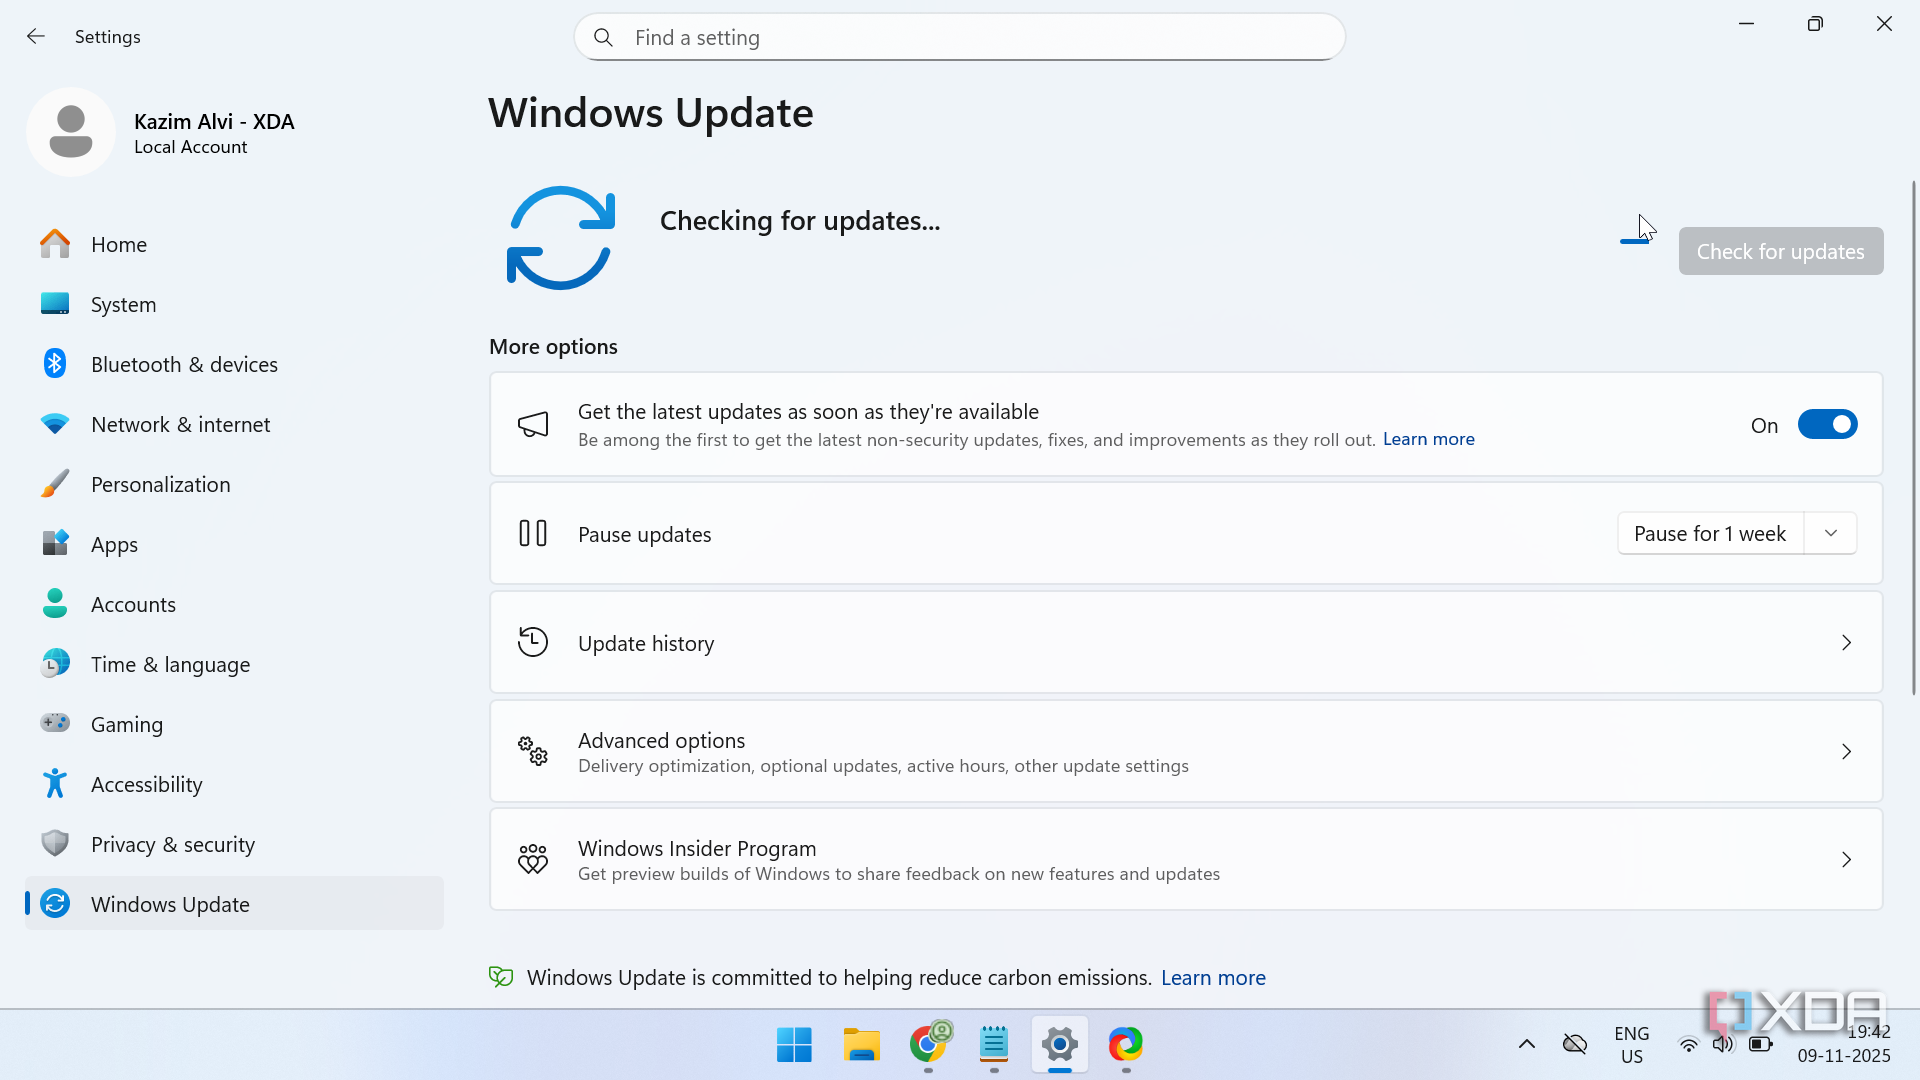Screen dimensions: 1920x1080
Task: Turn off get latest updates toggle
Action: click(x=1827, y=425)
